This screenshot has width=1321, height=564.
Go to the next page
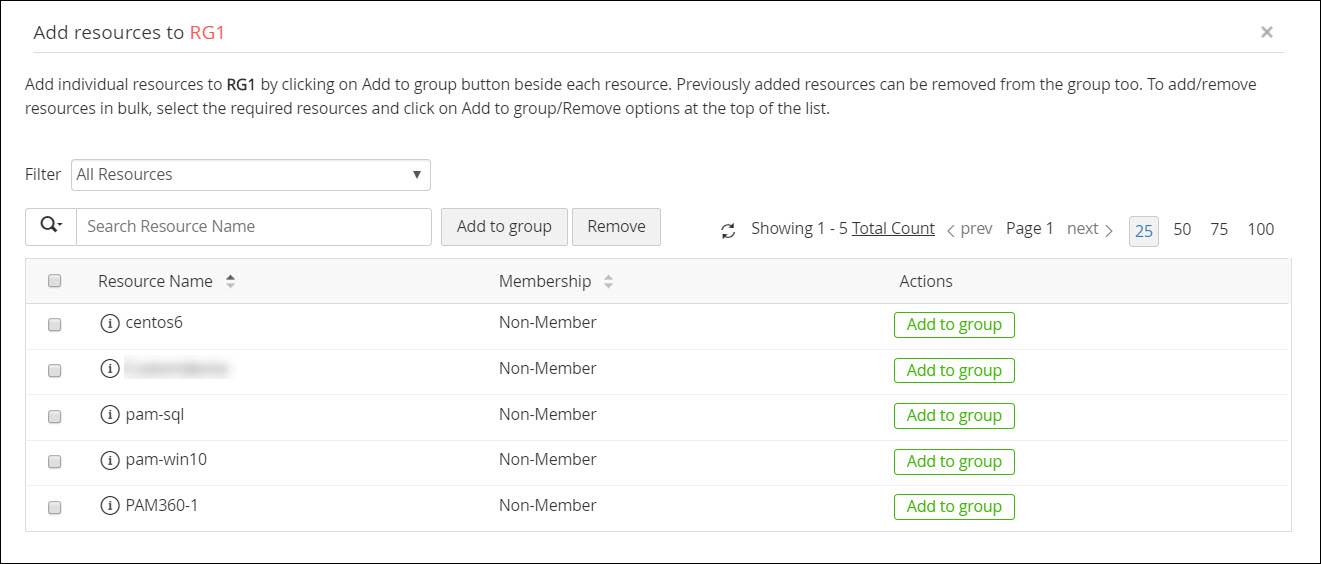1090,229
